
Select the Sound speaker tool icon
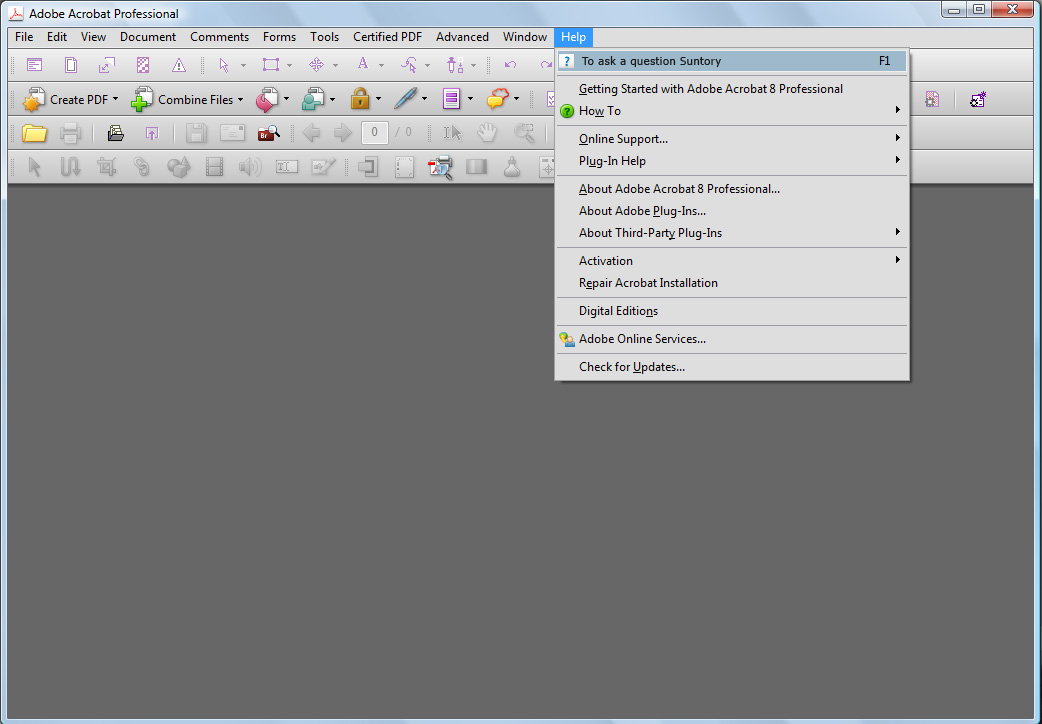[x=250, y=166]
